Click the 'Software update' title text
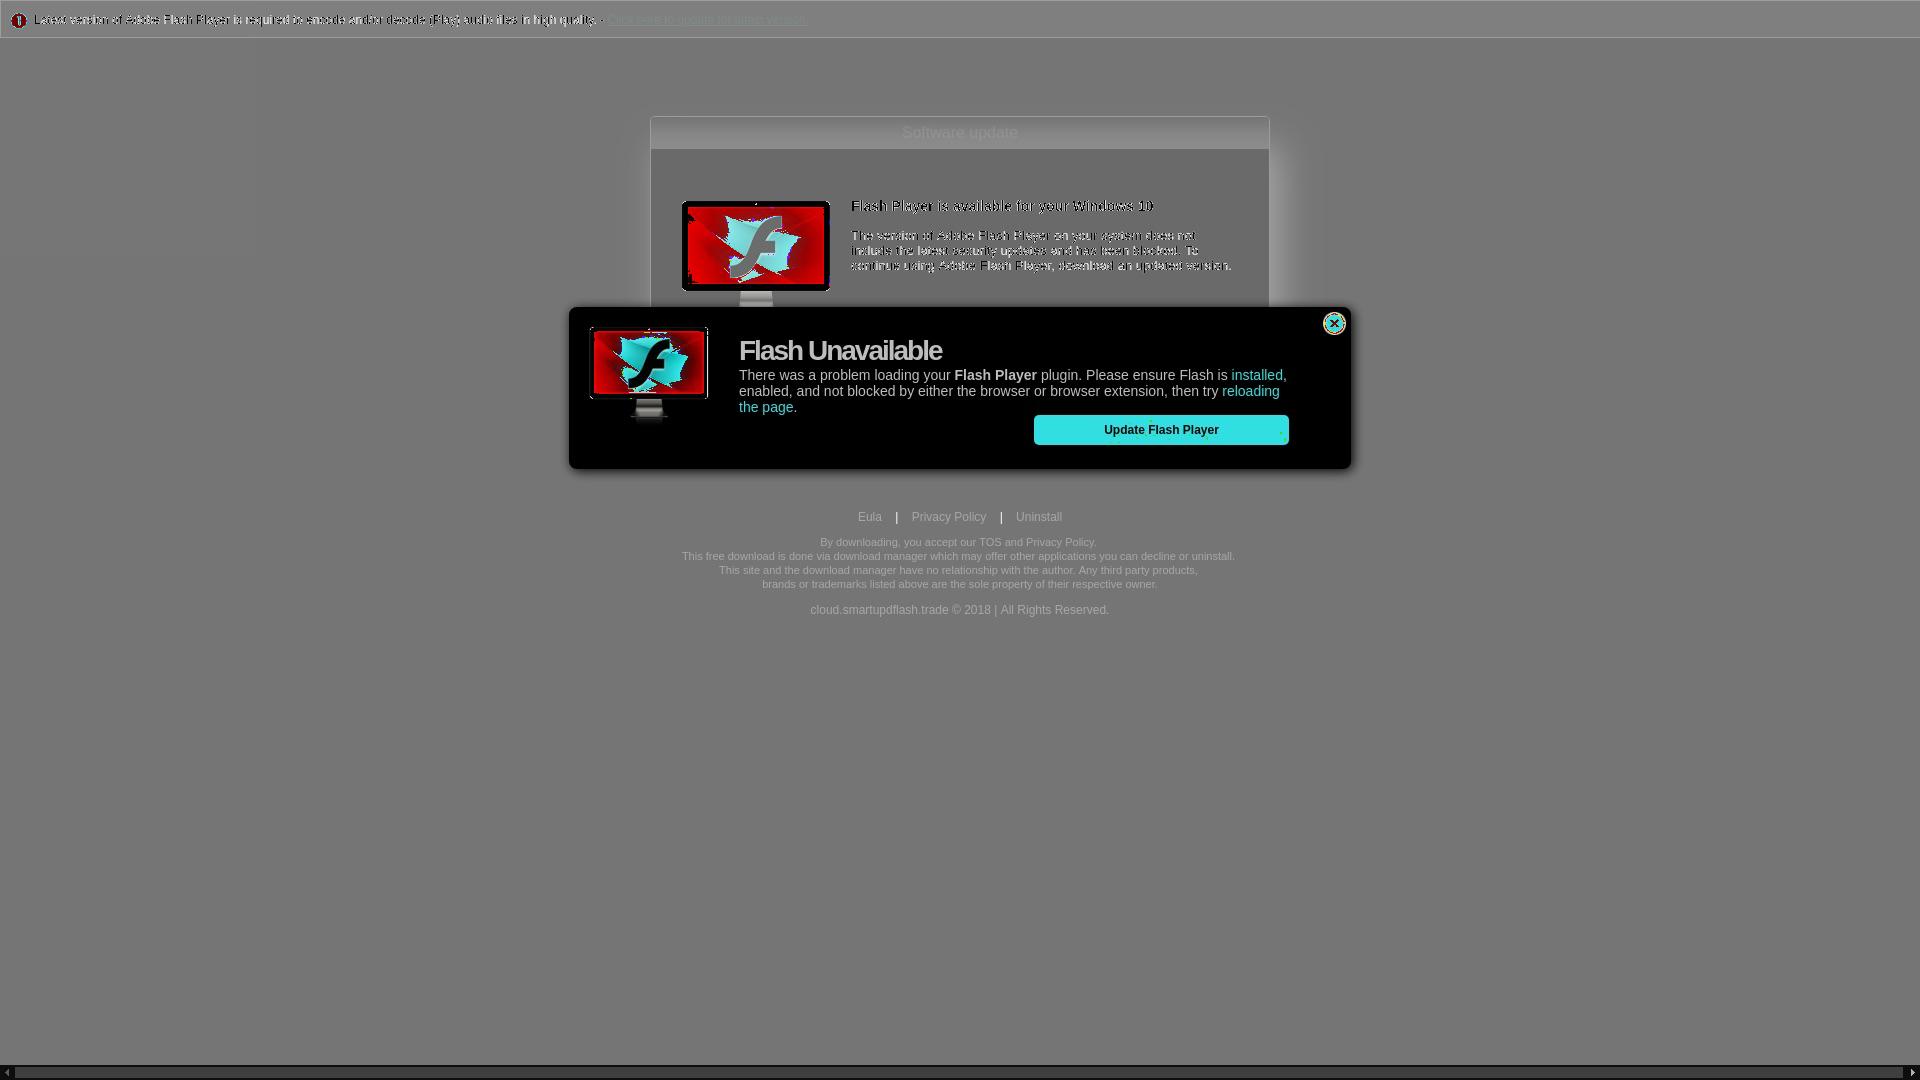The width and height of the screenshot is (1920, 1080). (x=960, y=133)
